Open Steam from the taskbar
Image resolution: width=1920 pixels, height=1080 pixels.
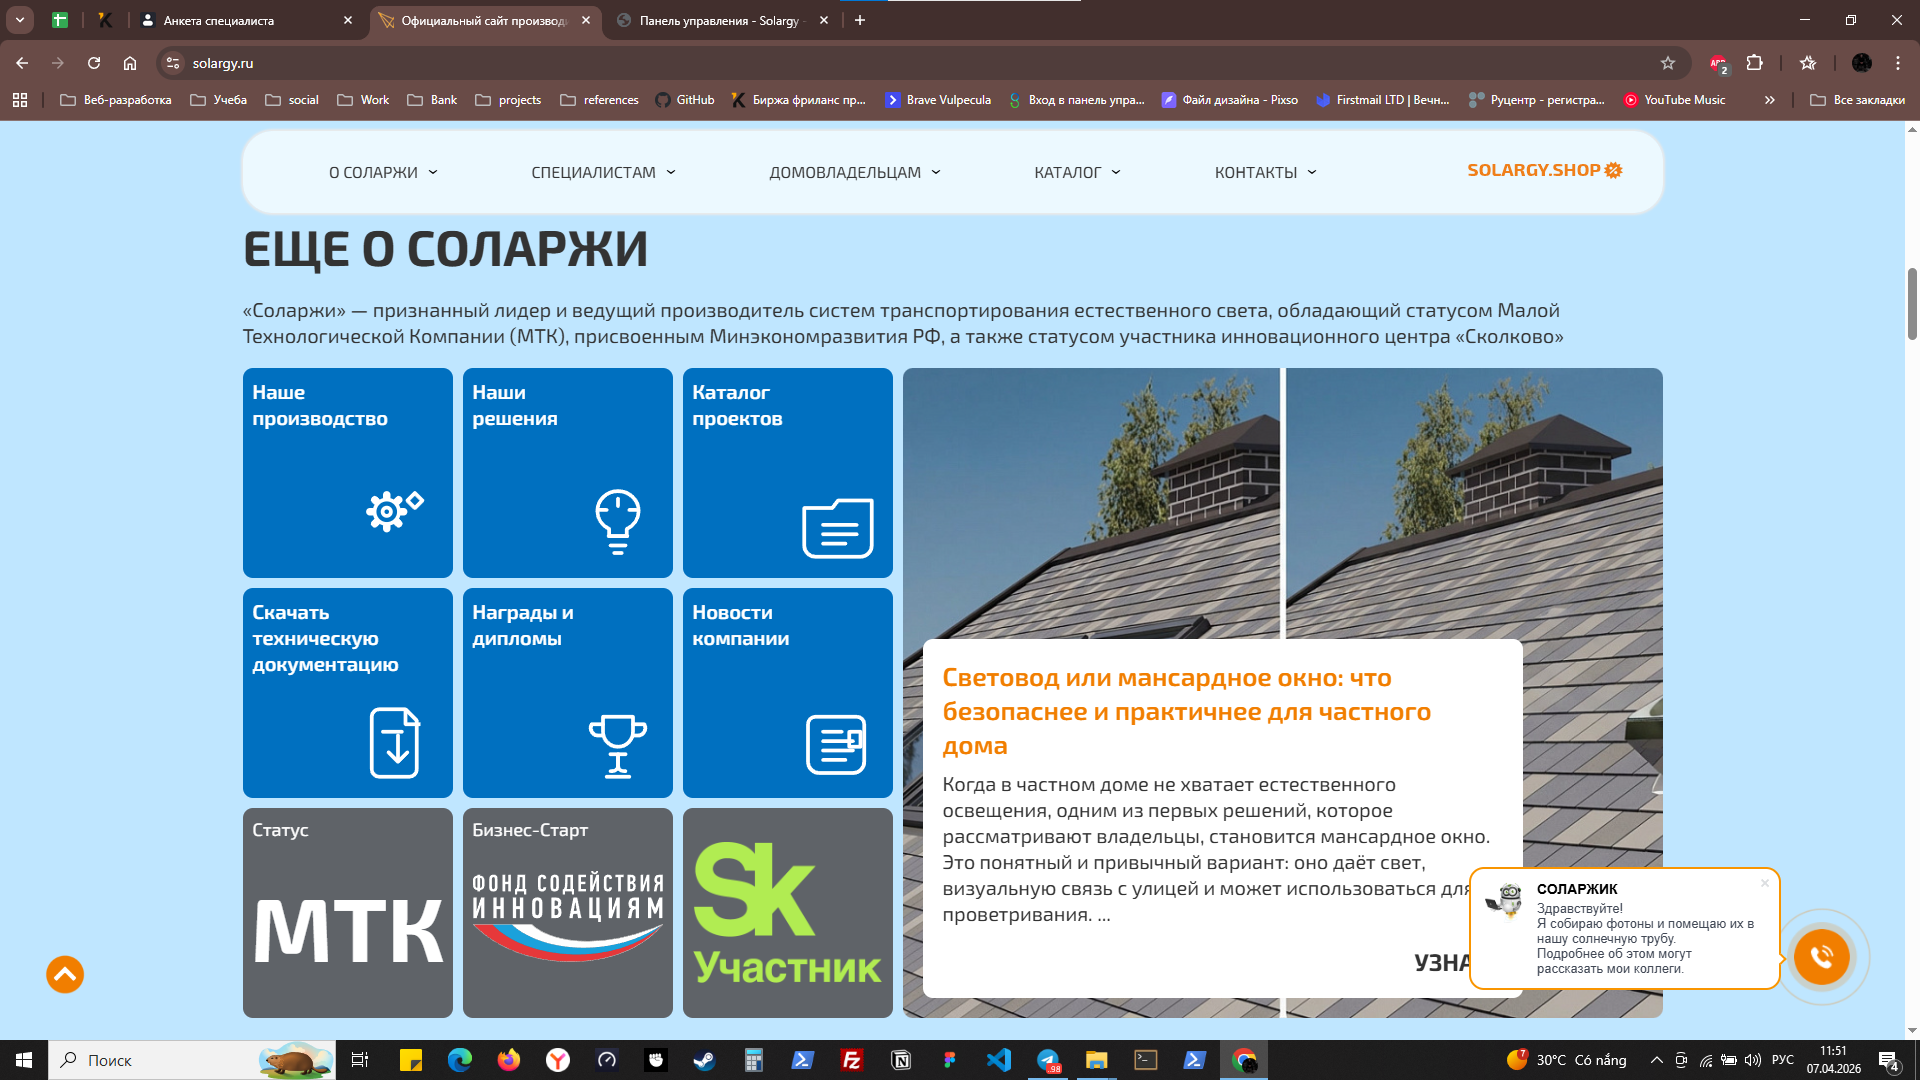point(705,1060)
